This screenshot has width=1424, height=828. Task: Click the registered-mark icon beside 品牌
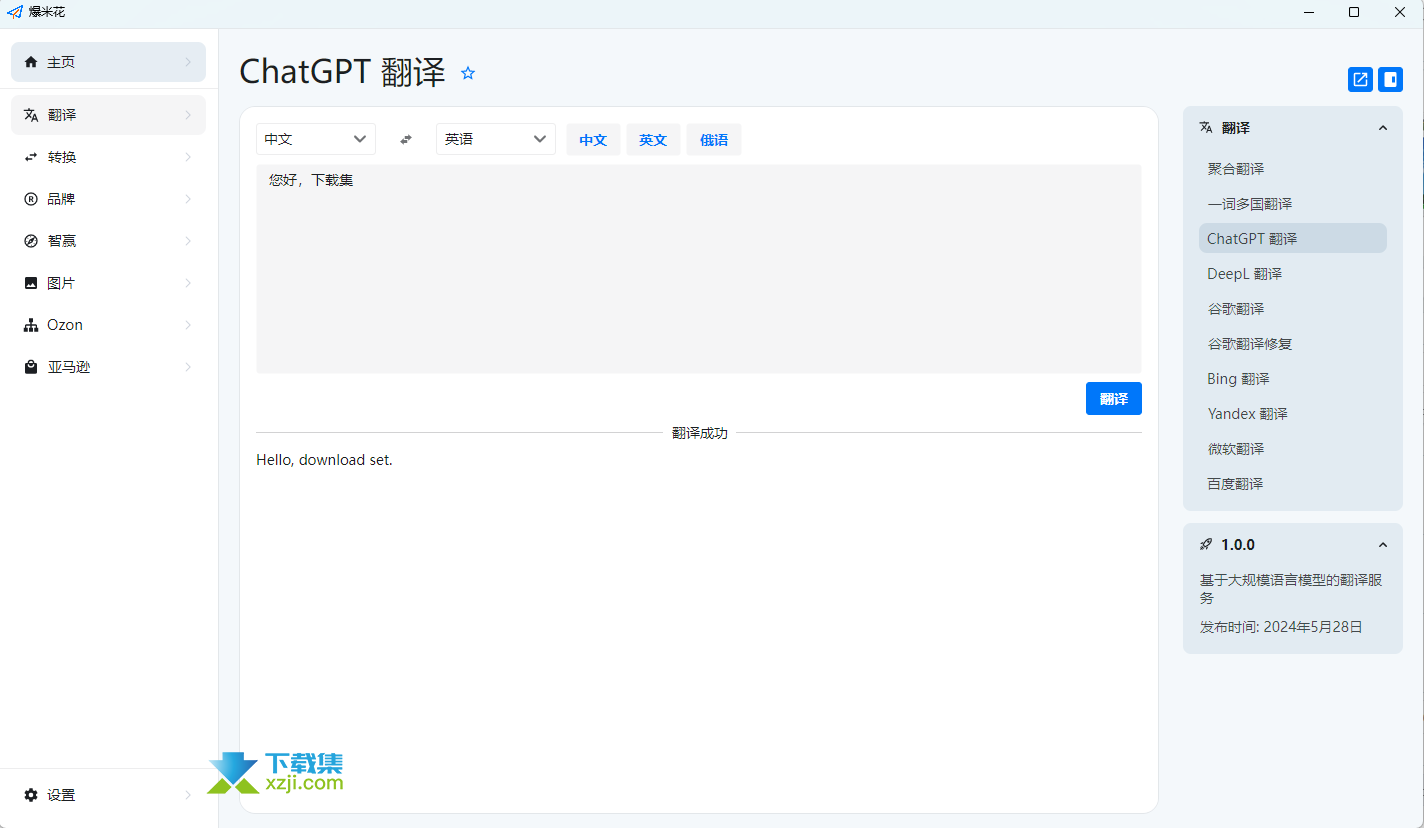(x=31, y=199)
